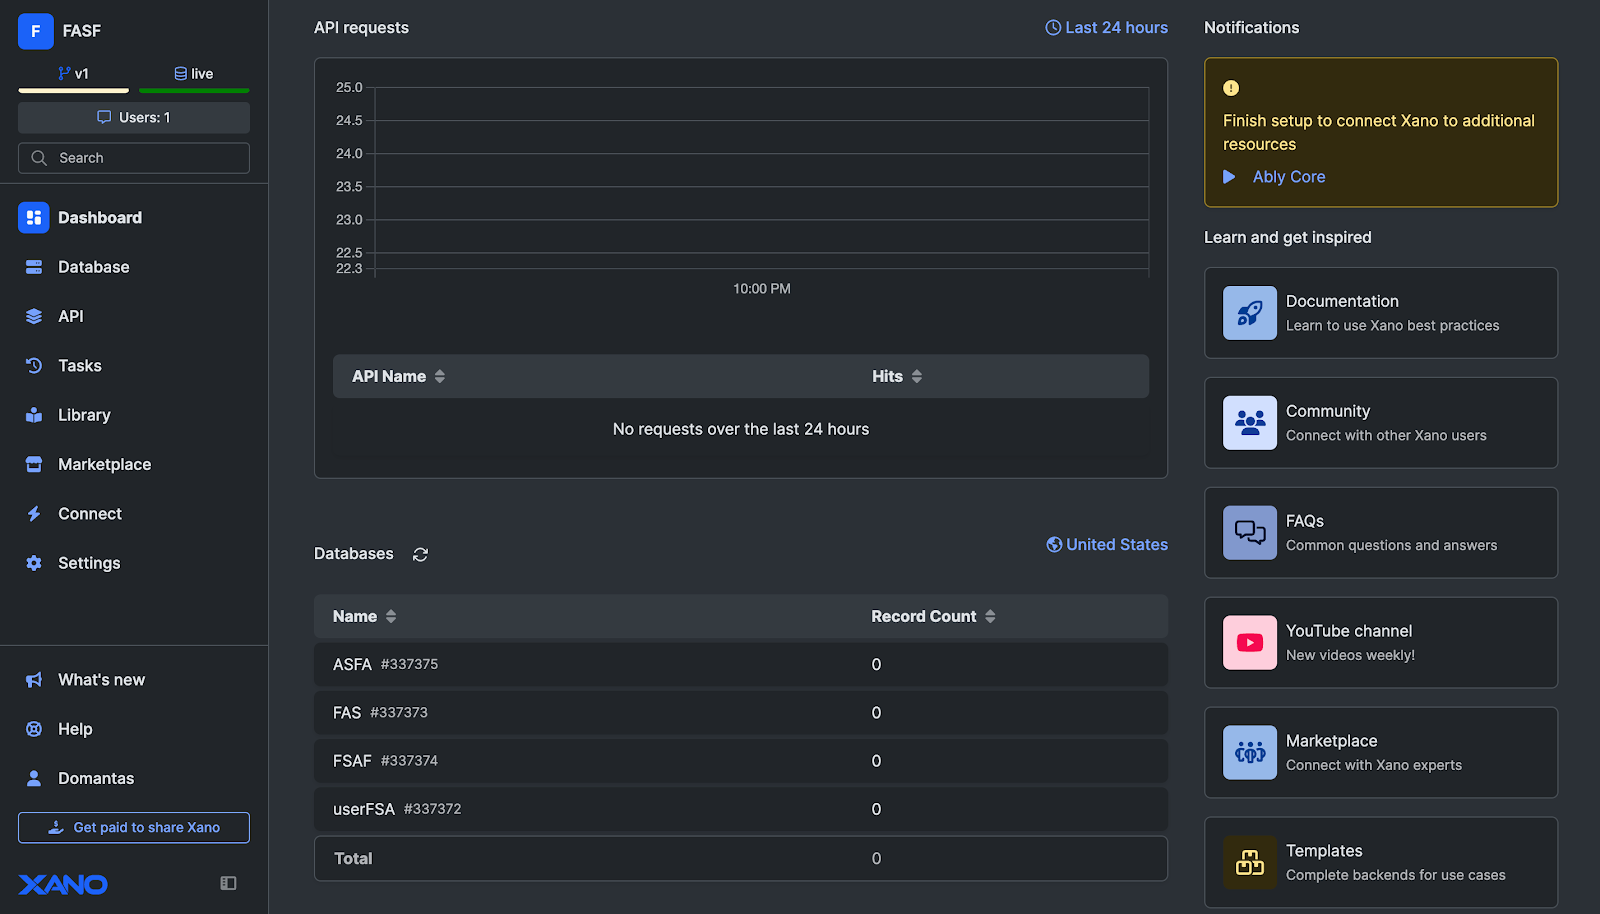Click the Connect lightning bolt icon

[34, 514]
